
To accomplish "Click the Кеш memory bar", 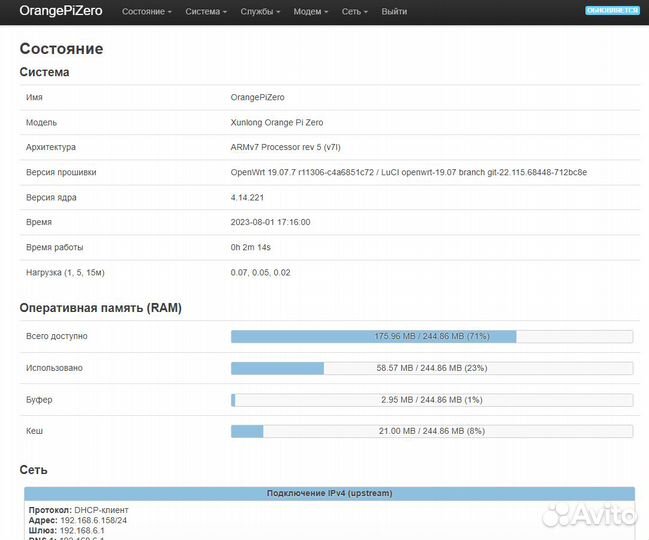I will coord(432,431).
